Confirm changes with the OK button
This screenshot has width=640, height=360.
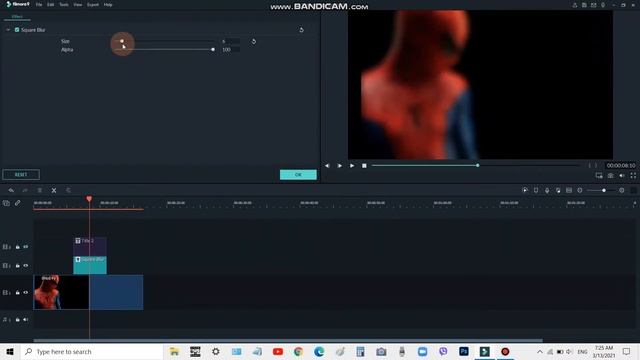tap(298, 175)
